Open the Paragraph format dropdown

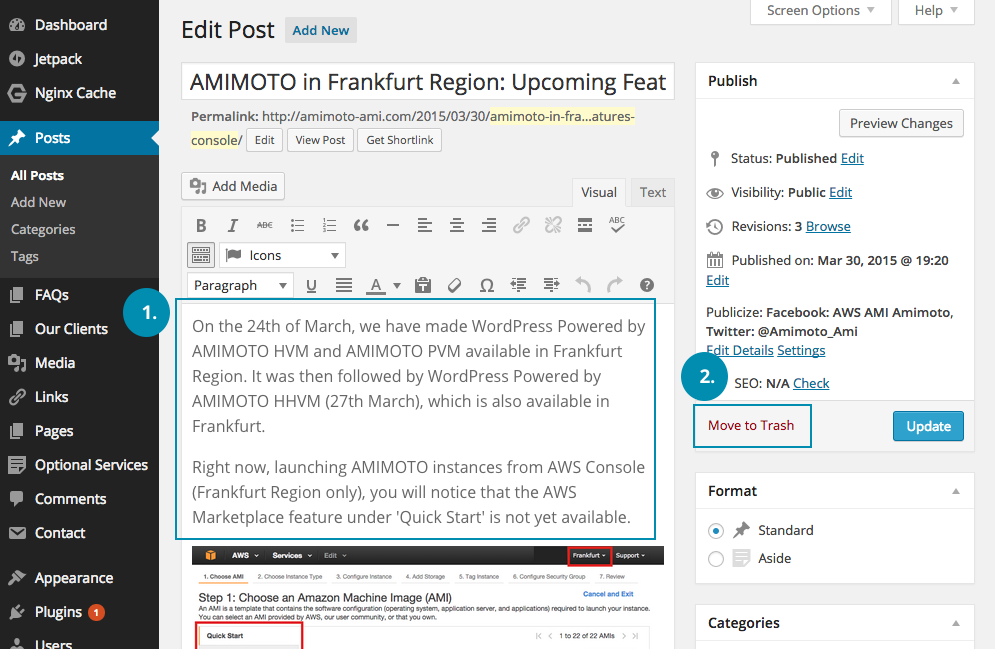tap(240, 285)
